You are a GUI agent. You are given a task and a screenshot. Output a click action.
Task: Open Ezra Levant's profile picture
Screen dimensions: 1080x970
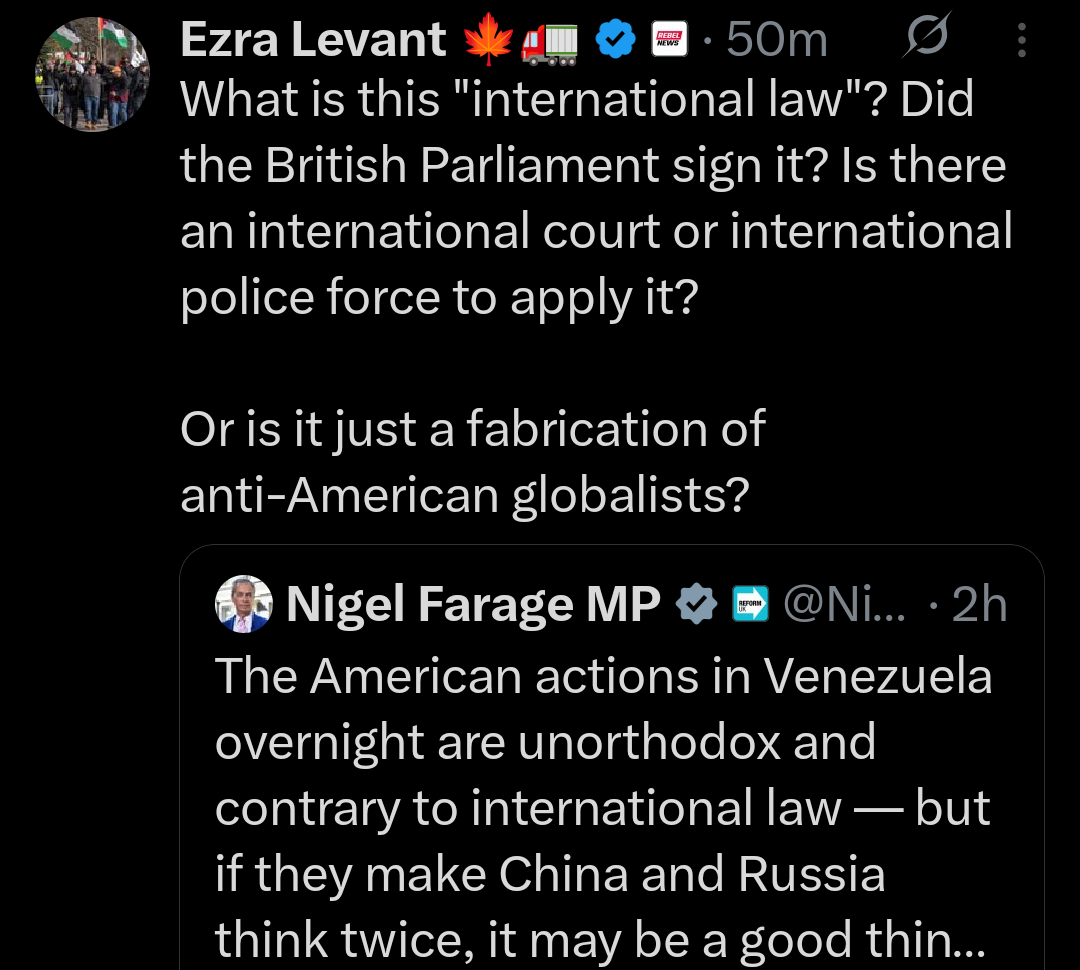tap(93, 73)
